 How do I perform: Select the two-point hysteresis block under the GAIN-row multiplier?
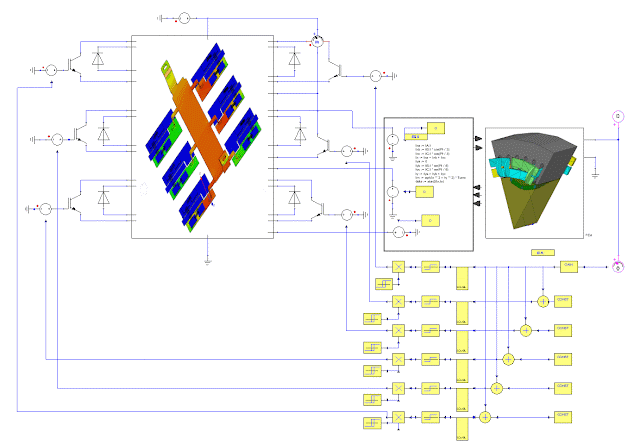pyautogui.click(x=384, y=284)
